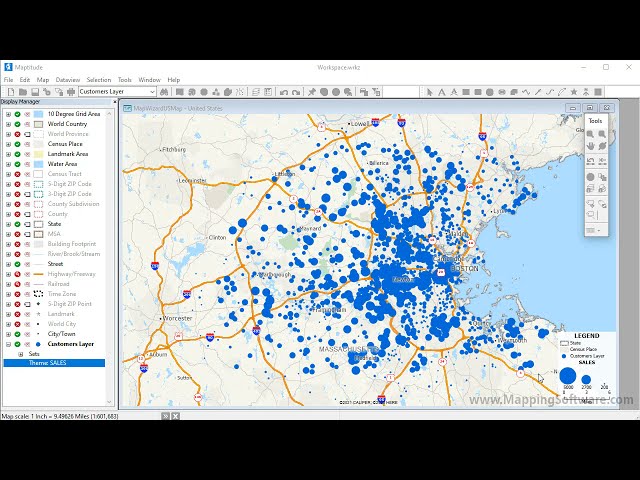This screenshot has height=480, width=640.
Task: Select the Theme: SALES tree item
Action: click(x=54, y=363)
